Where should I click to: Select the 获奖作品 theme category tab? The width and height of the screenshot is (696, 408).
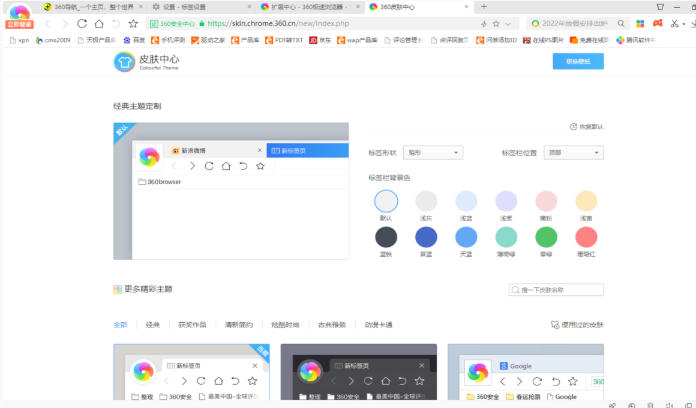coord(192,325)
